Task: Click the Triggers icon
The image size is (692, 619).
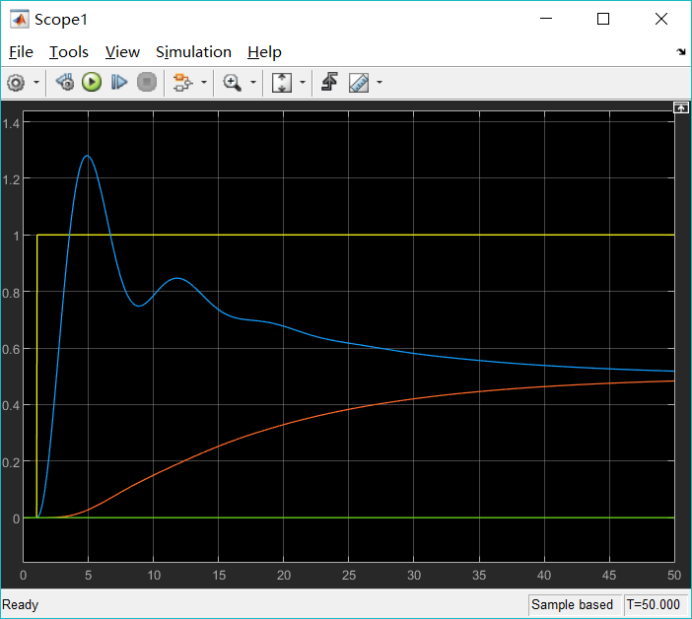Action: point(330,82)
